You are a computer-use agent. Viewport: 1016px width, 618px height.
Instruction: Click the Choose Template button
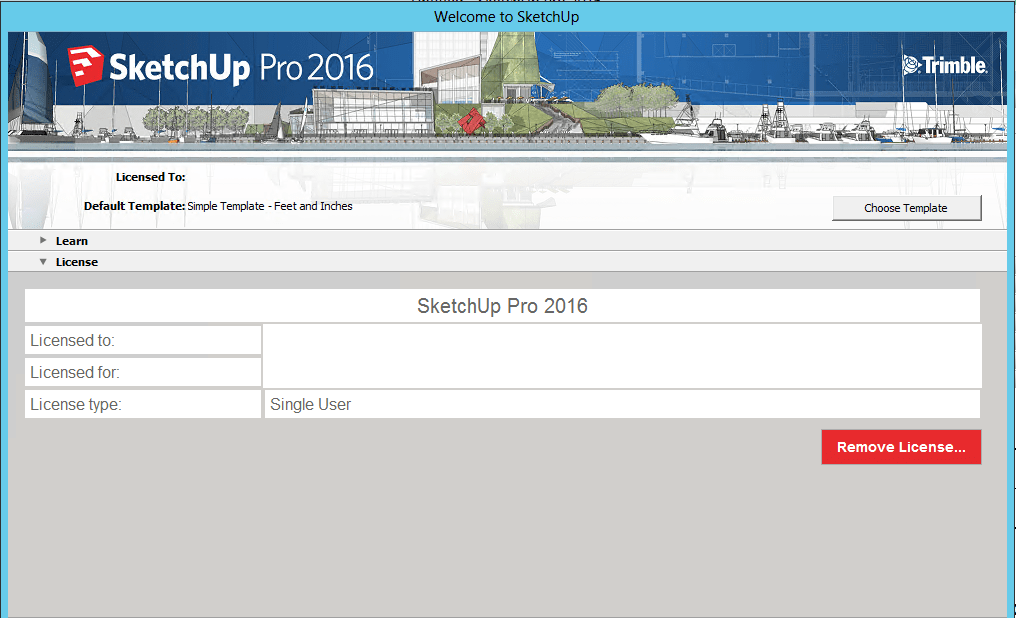click(x=906, y=208)
